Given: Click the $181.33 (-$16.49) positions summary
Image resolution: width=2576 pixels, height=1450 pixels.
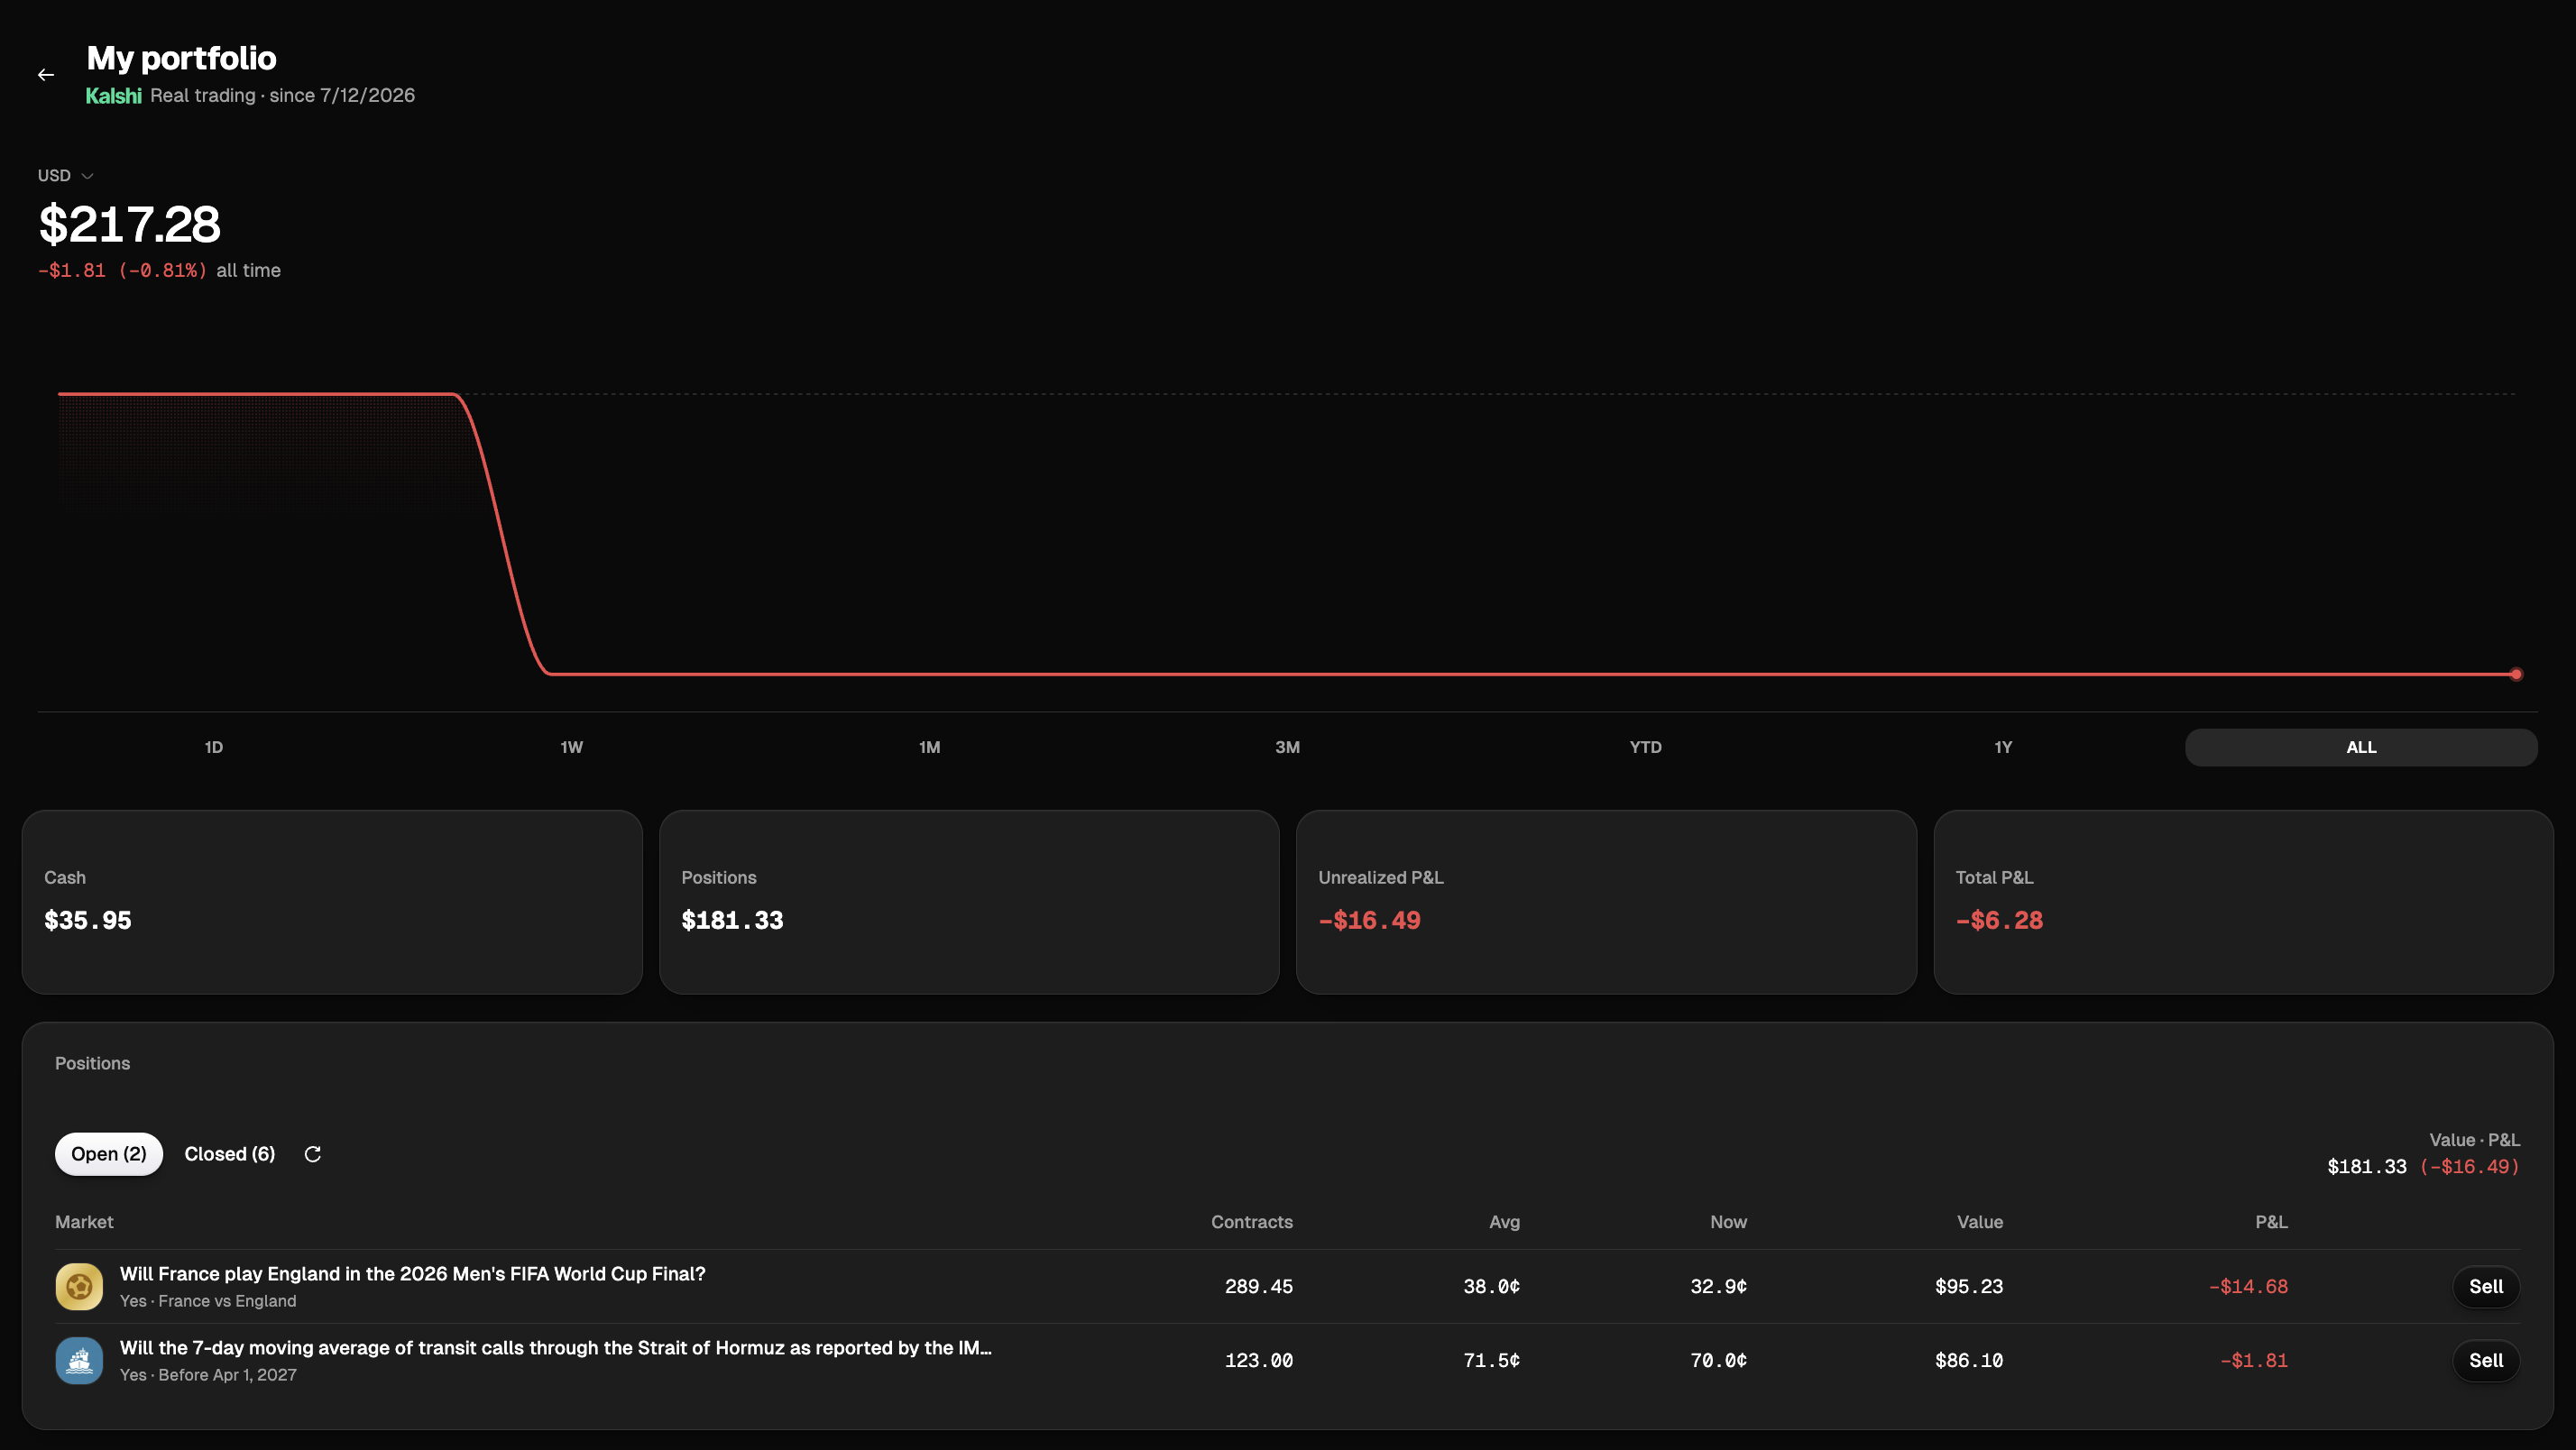Looking at the screenshot, I should tap(2423, 1167).
